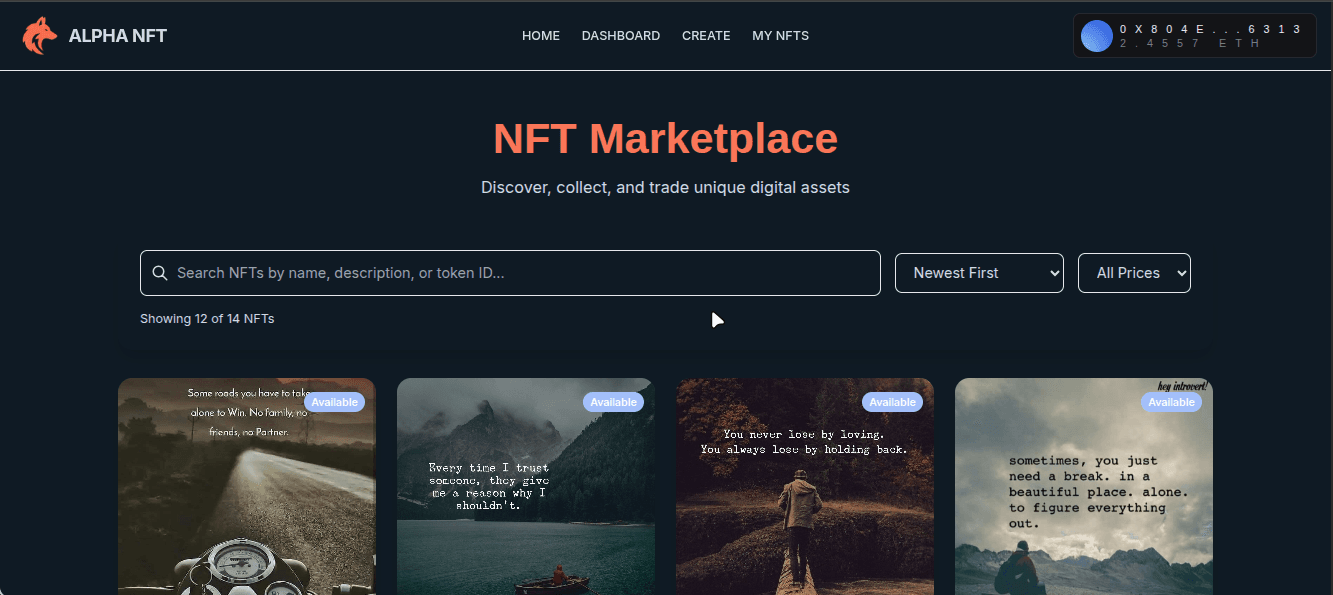Click the Available badge on the hey introvert NFT
The image size is (1333, 595).
[x=1171, y=401]
